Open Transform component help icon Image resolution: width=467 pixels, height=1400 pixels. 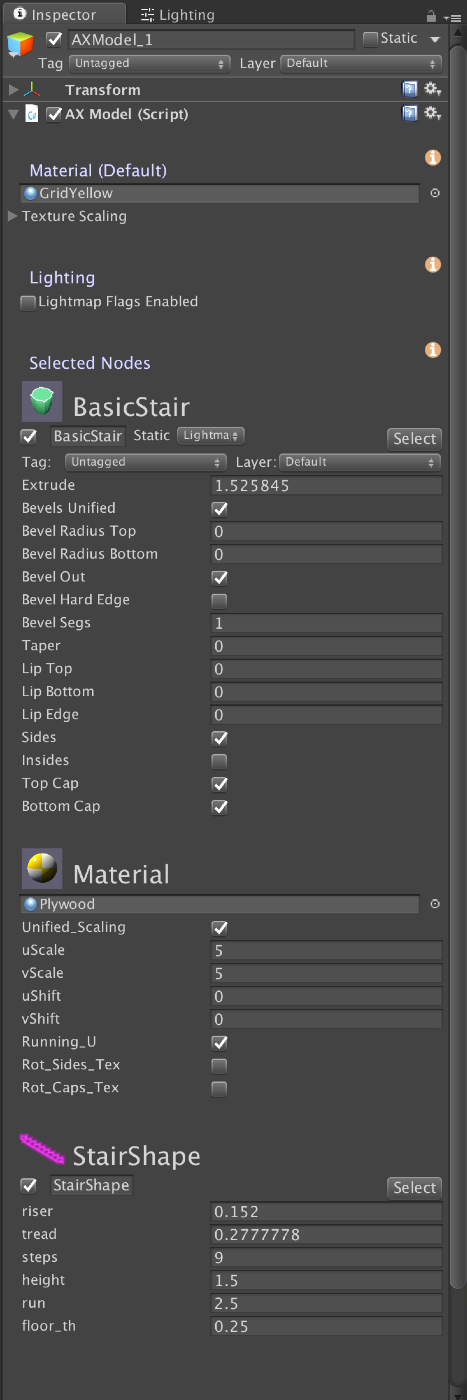[410, 89]
